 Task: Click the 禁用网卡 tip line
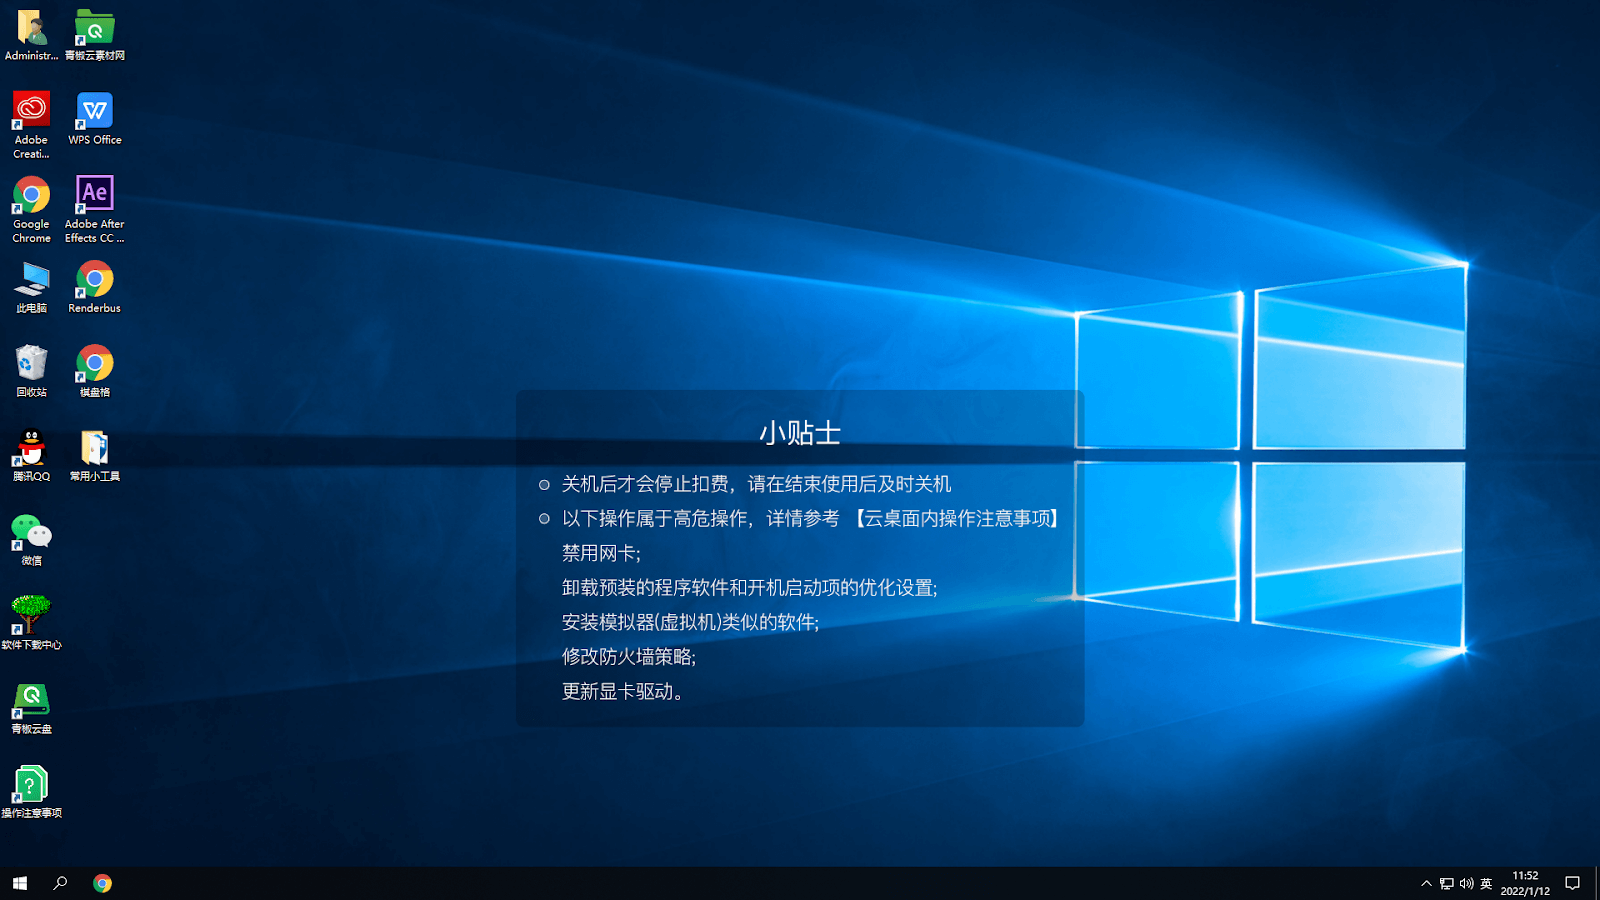[x=601, y=553]
